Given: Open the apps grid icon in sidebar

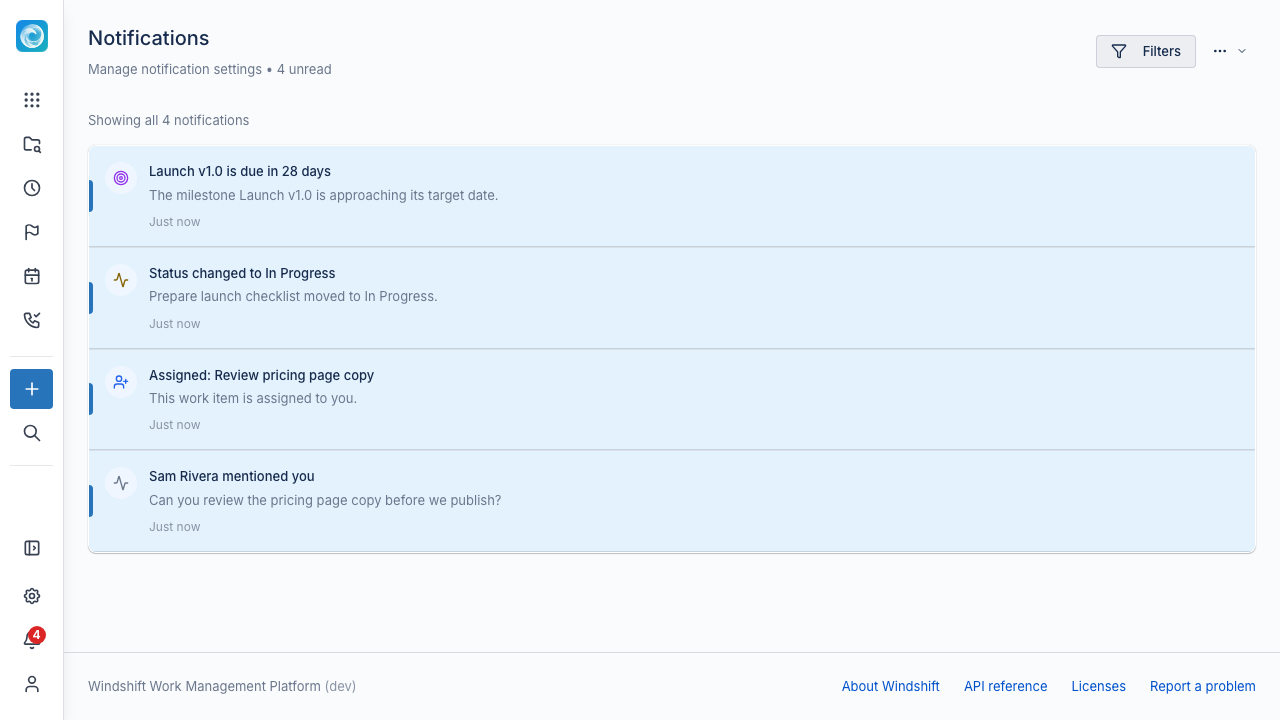Looking at the screenshot, I should [x=32, y=100].
